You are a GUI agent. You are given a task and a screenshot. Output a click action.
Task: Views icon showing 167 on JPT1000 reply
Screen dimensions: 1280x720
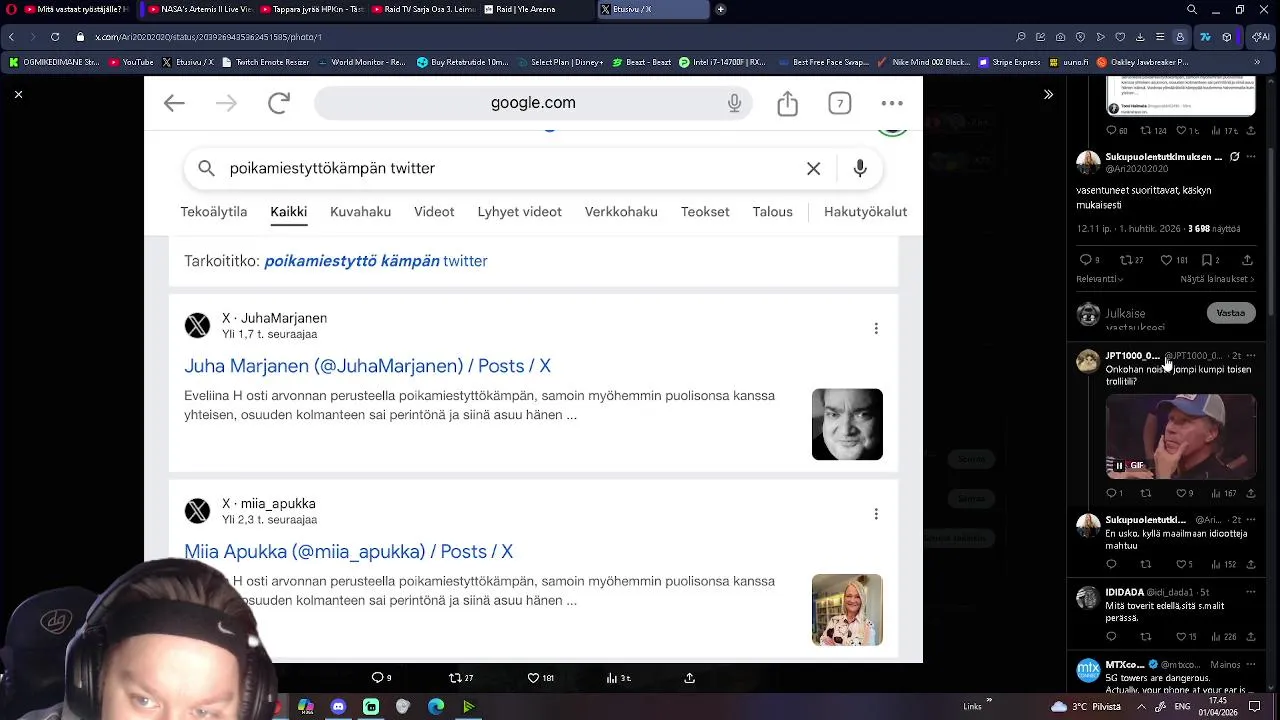click(1217, 493)
